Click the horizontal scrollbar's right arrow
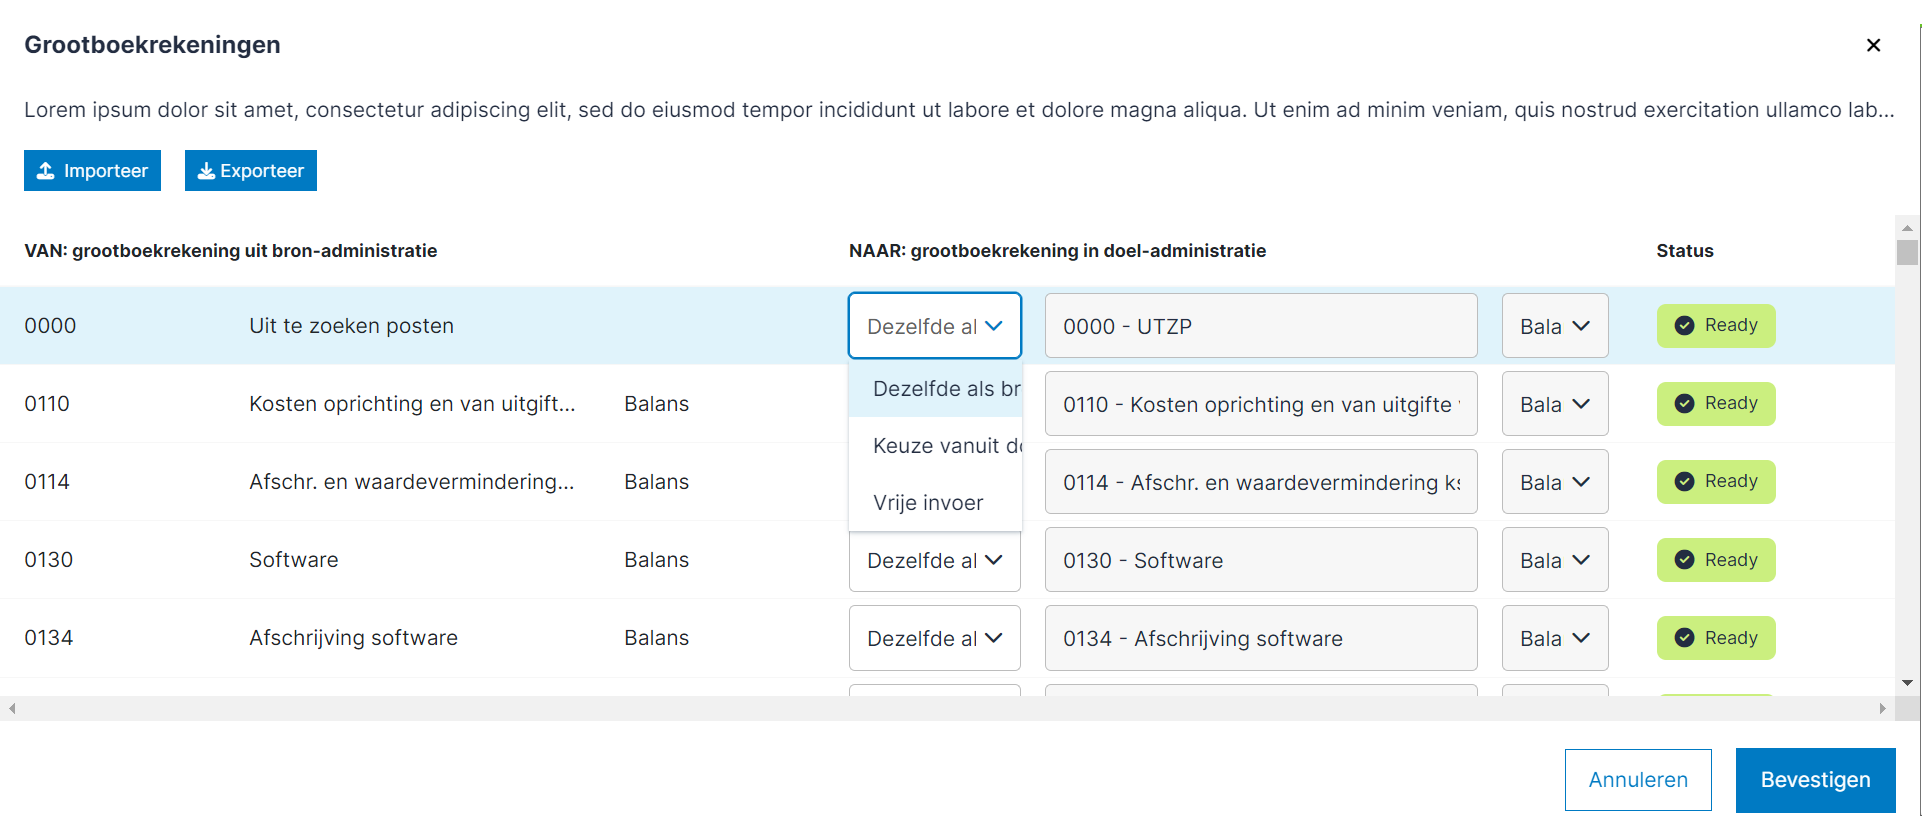Screen dimensions: 1922x835 point(1882,708)
